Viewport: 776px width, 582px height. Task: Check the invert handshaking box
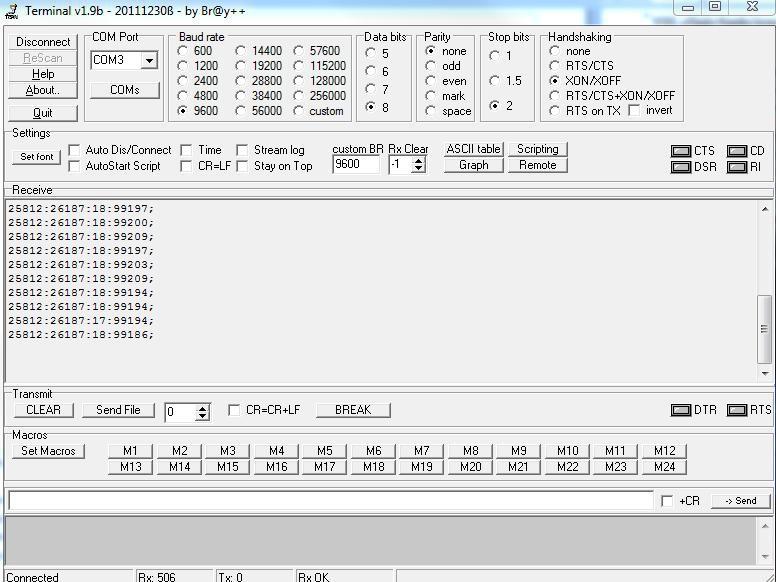click(634, 110)
